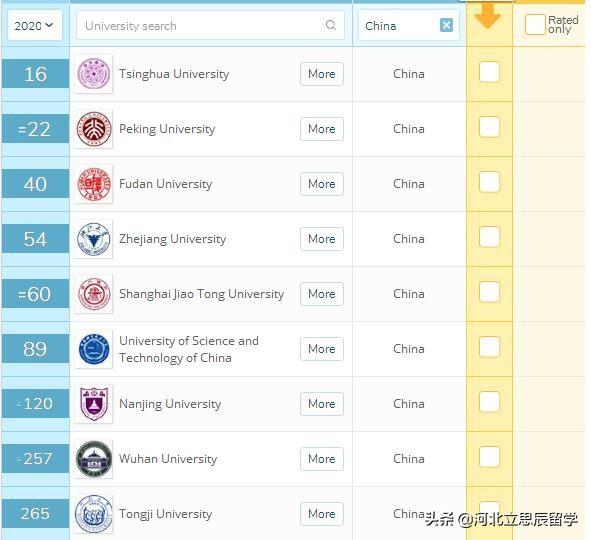The height and width of the screenshot is (540, 591).
Task: Open the Nanjing University link
Action: (170, 404)
